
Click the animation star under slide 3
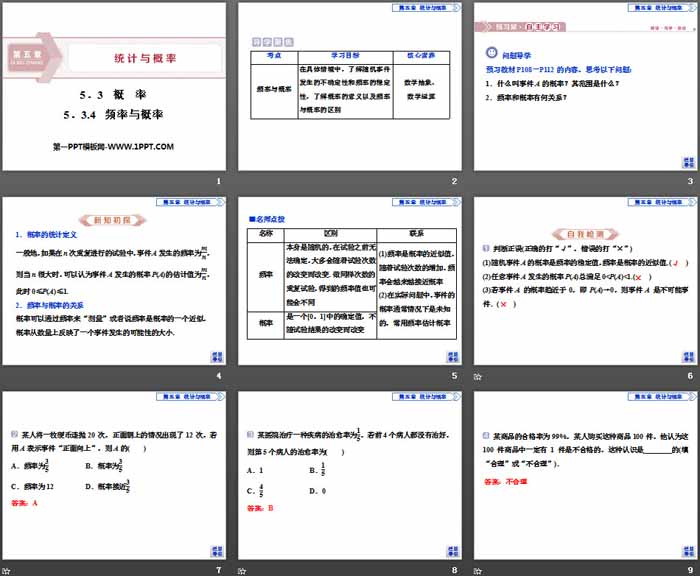coord(478,181)
